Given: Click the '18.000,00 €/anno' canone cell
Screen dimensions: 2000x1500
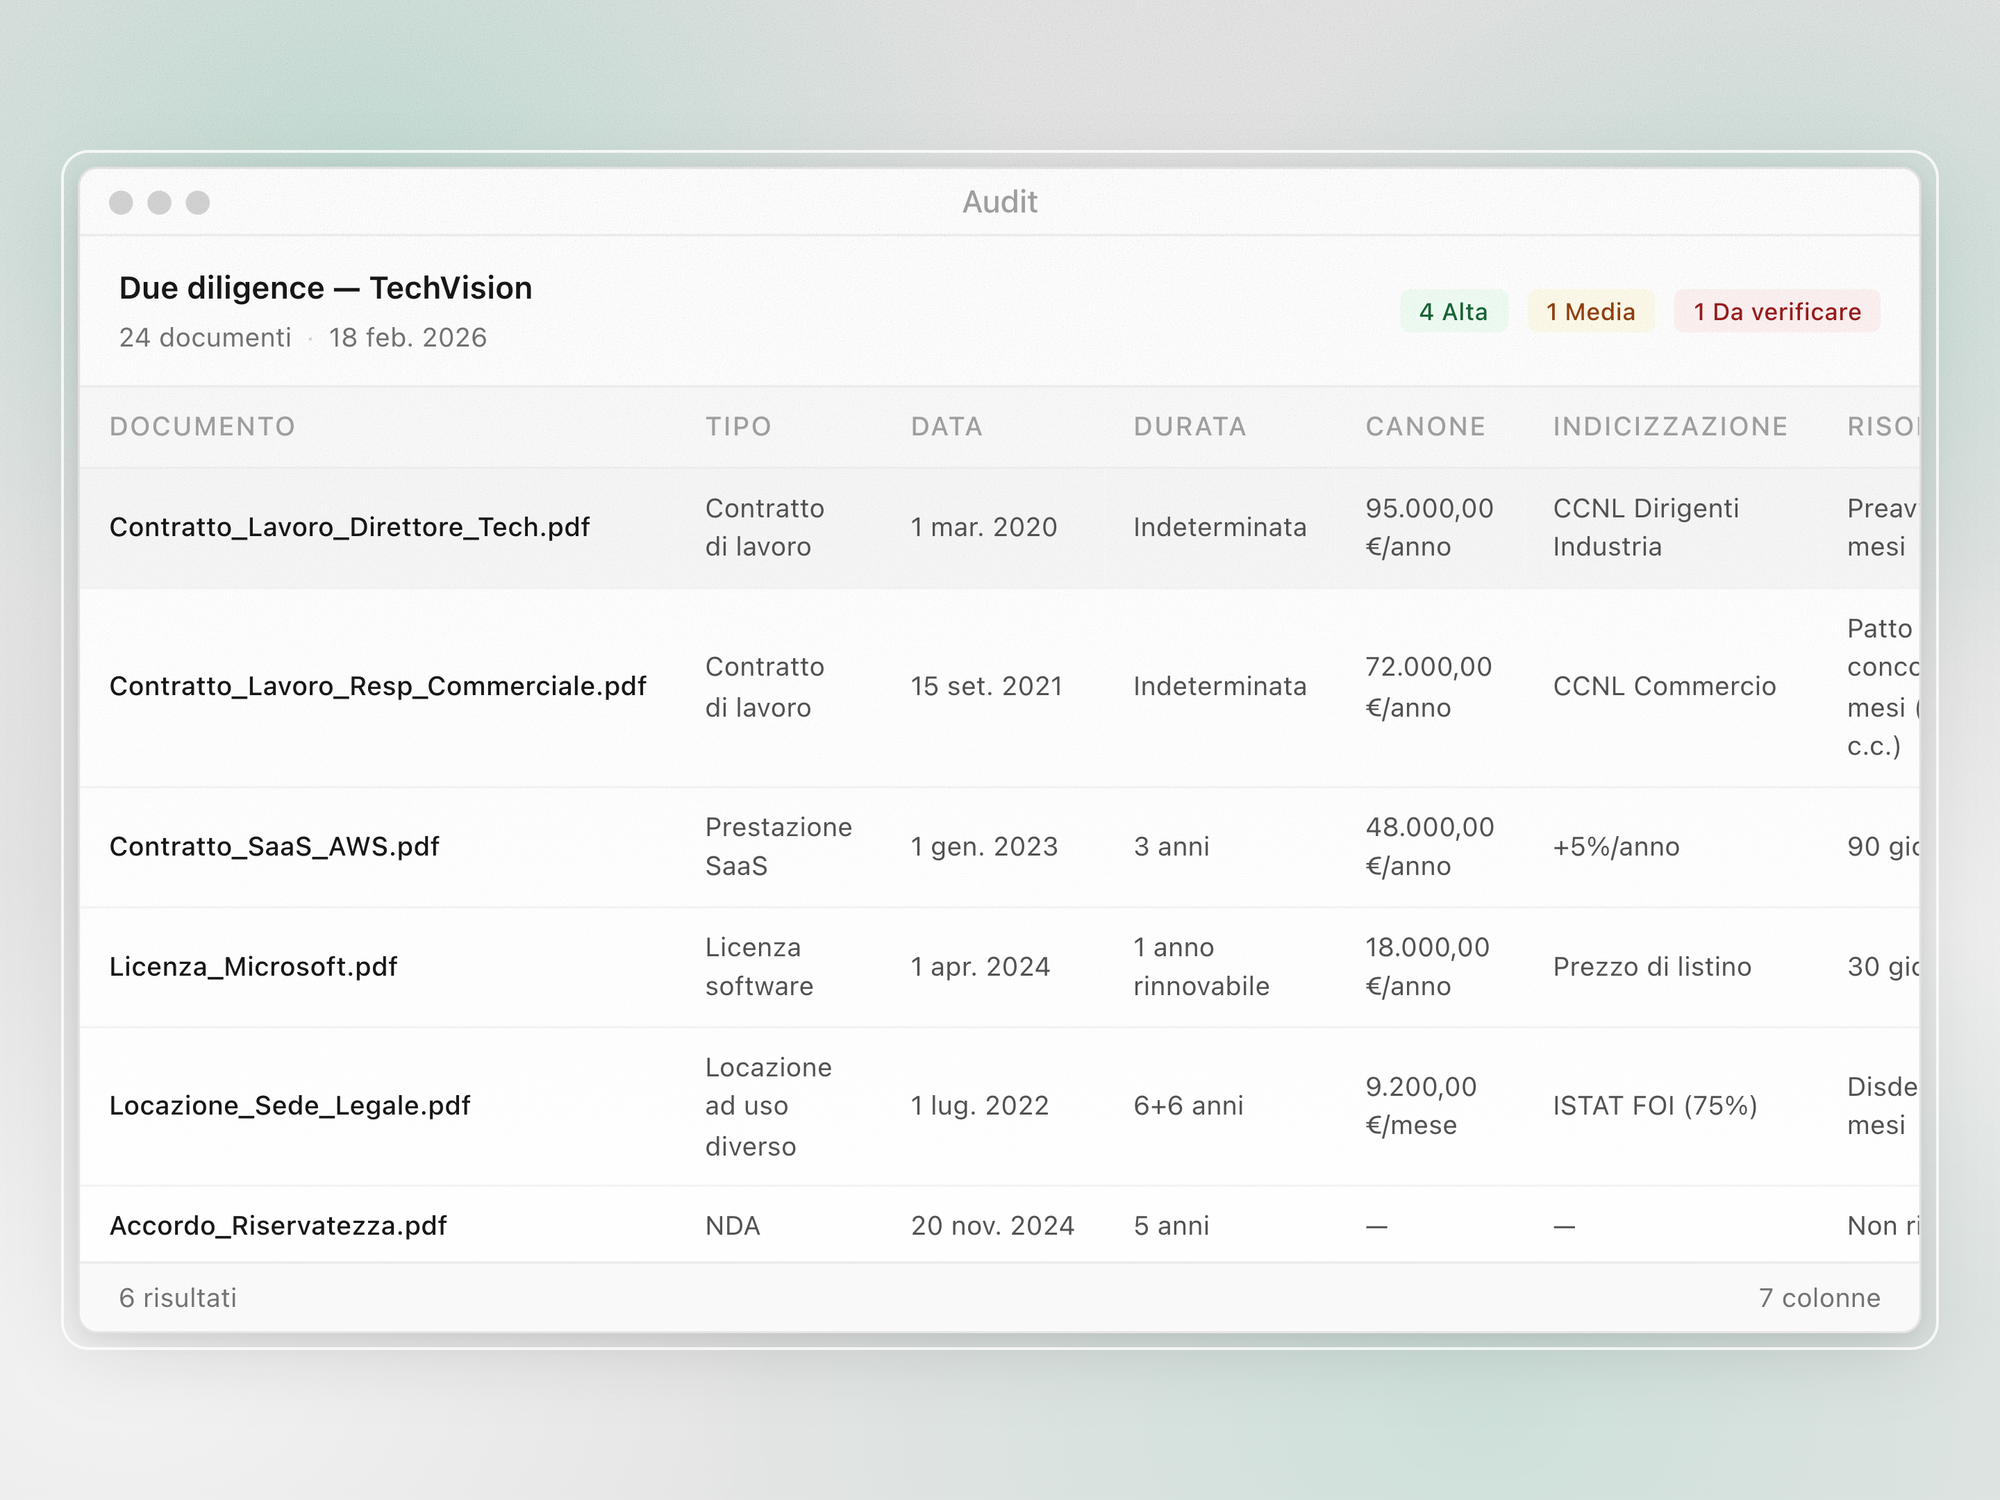Looking at the screenshot, I should pyautogui.click(x=1427, y=966).
